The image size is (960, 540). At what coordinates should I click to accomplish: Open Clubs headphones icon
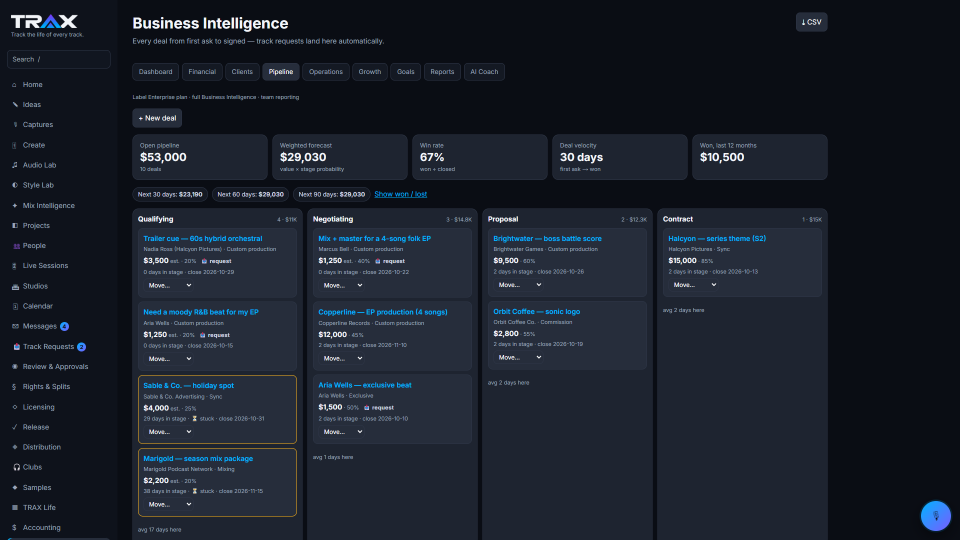click(x=16, y=467)
